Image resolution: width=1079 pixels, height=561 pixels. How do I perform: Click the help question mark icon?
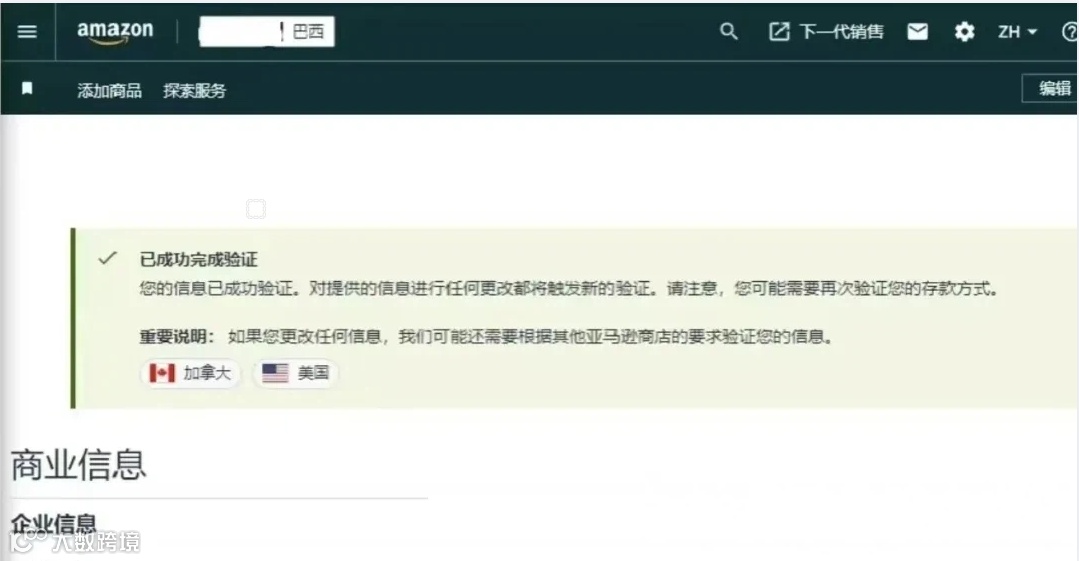click(x=1070, y=32)
